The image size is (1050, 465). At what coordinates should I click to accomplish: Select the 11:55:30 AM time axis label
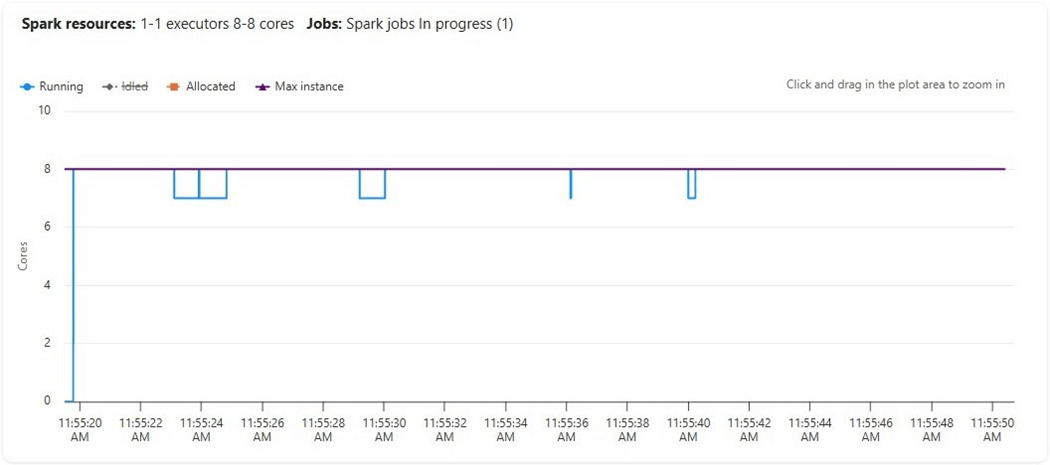point(383,430)
